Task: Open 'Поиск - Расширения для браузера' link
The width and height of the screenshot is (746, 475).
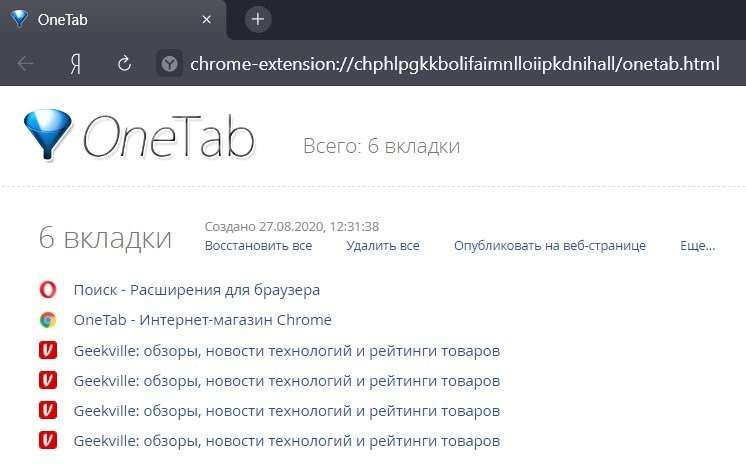Action: pos(196,290)
